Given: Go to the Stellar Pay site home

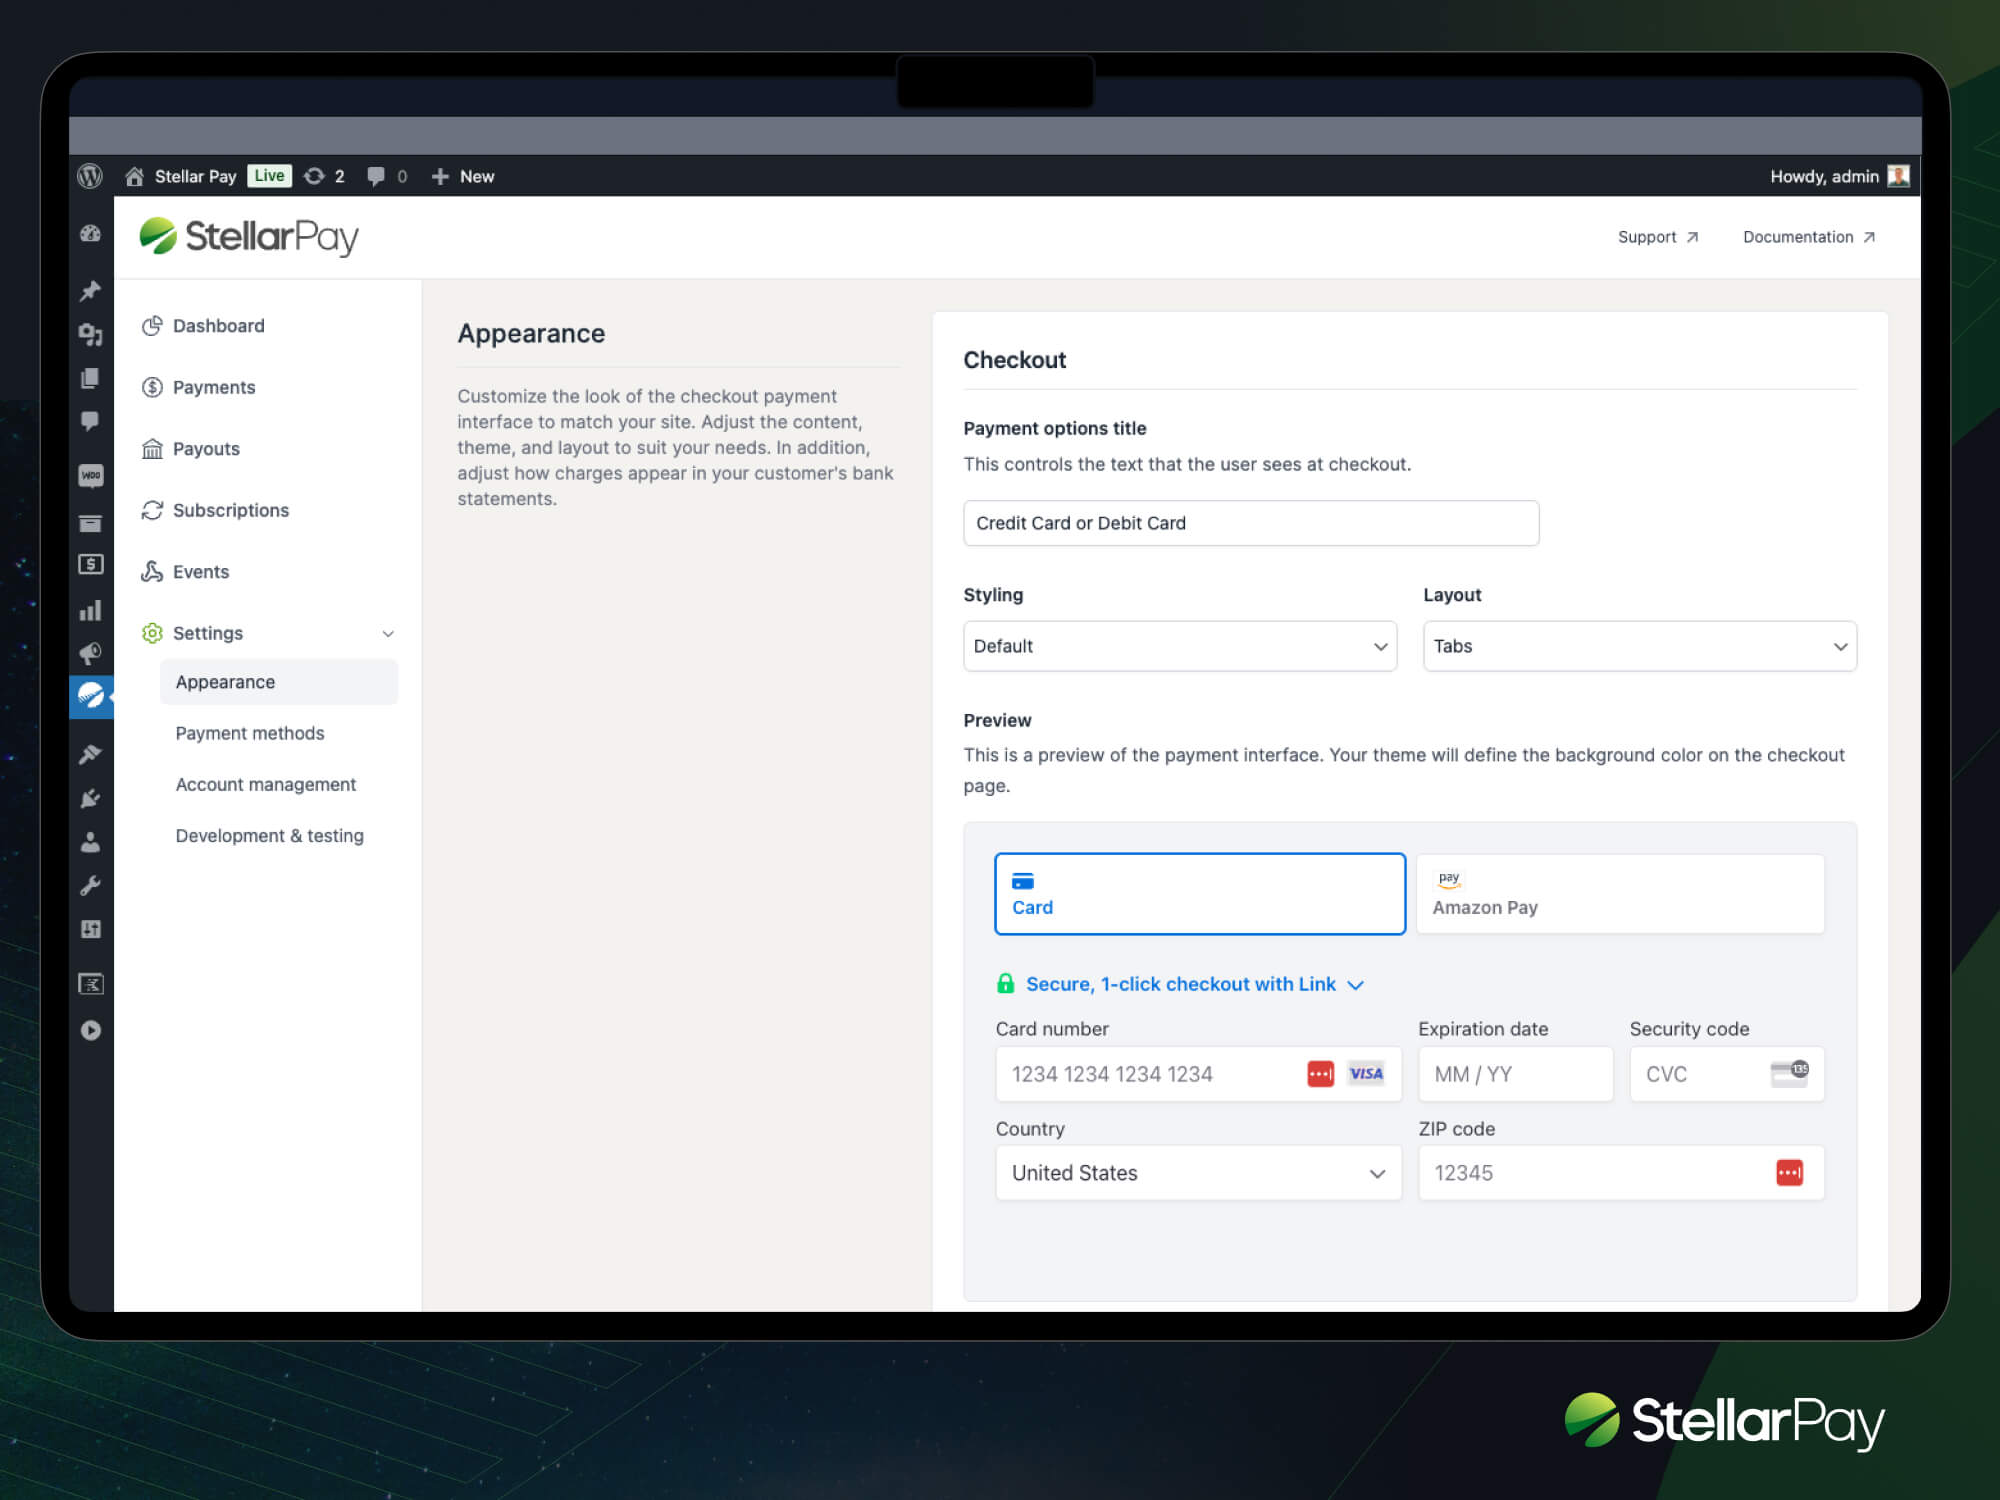Looking at the screenshot, I should tap(134, 176).
